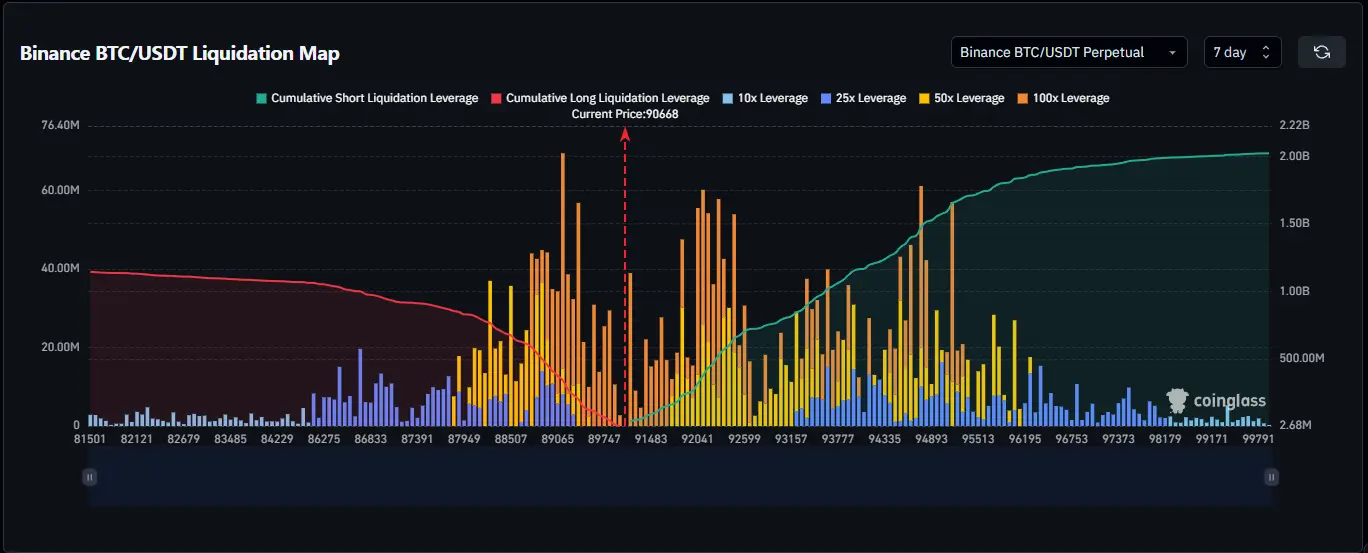This screenshot has height=553, width=1368.
Task: Click the left zoom slider handle
Action: [90, 477]
